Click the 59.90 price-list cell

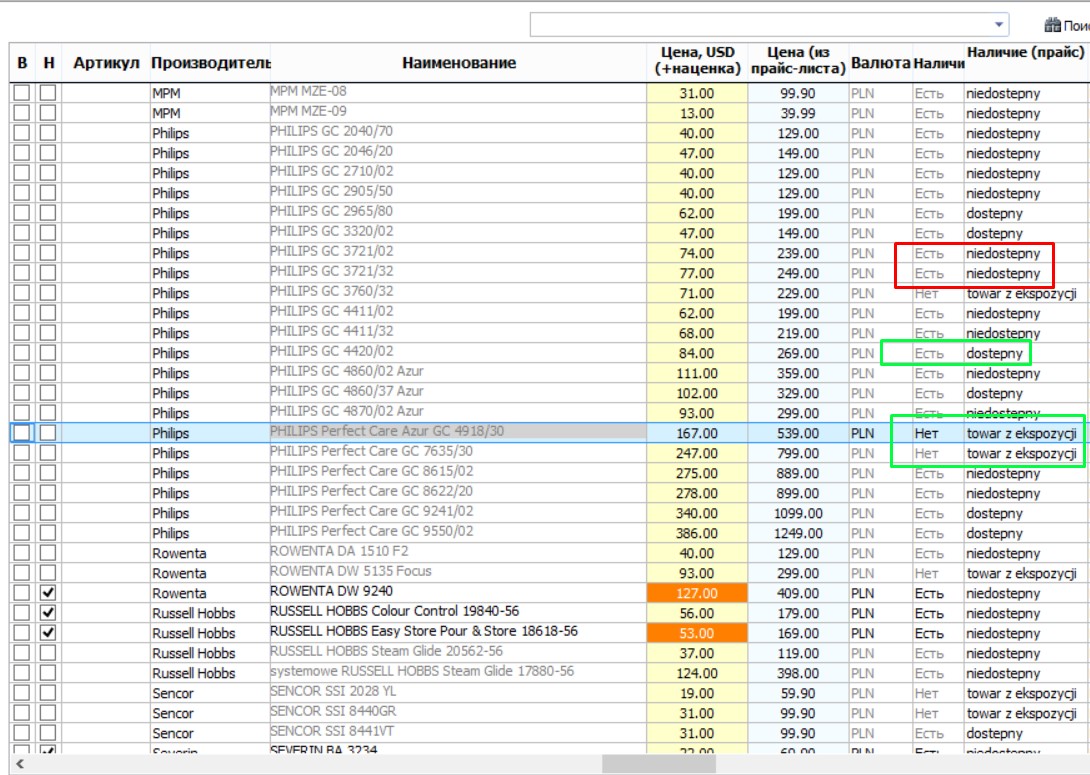798,693
